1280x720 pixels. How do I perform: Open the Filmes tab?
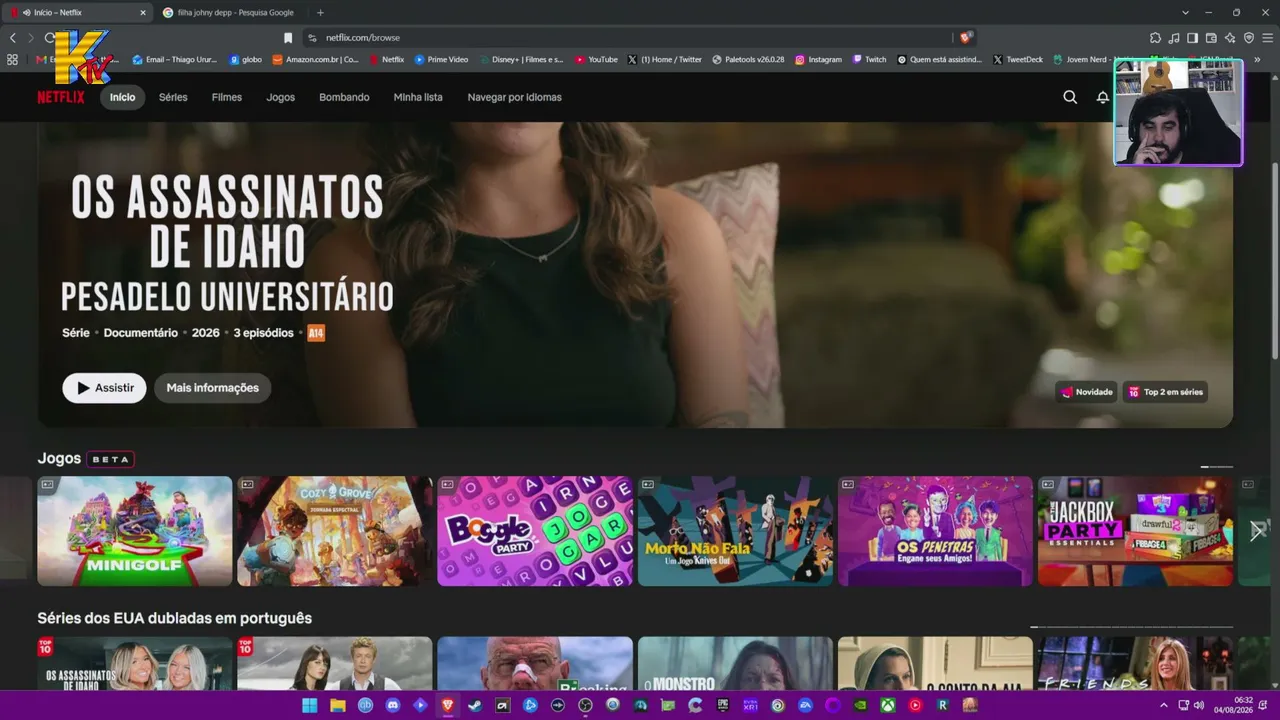click(227, 97)
